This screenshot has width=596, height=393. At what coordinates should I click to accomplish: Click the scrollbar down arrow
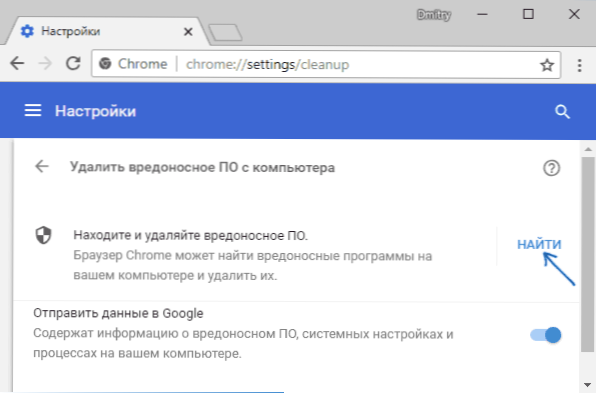click(588, 385)
